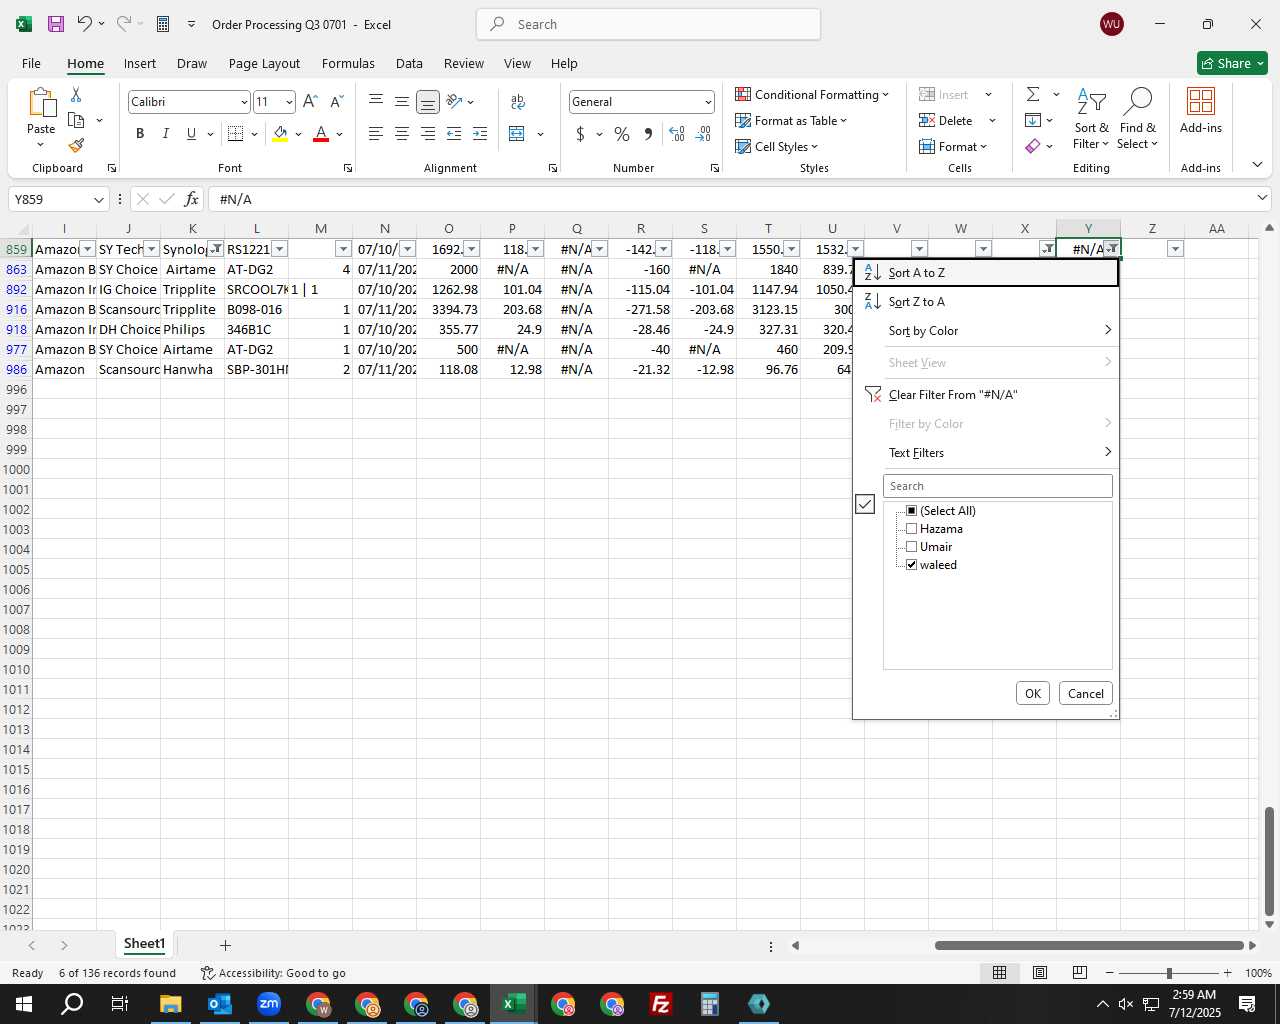Open the font size dropdown

tap(289, 102)
